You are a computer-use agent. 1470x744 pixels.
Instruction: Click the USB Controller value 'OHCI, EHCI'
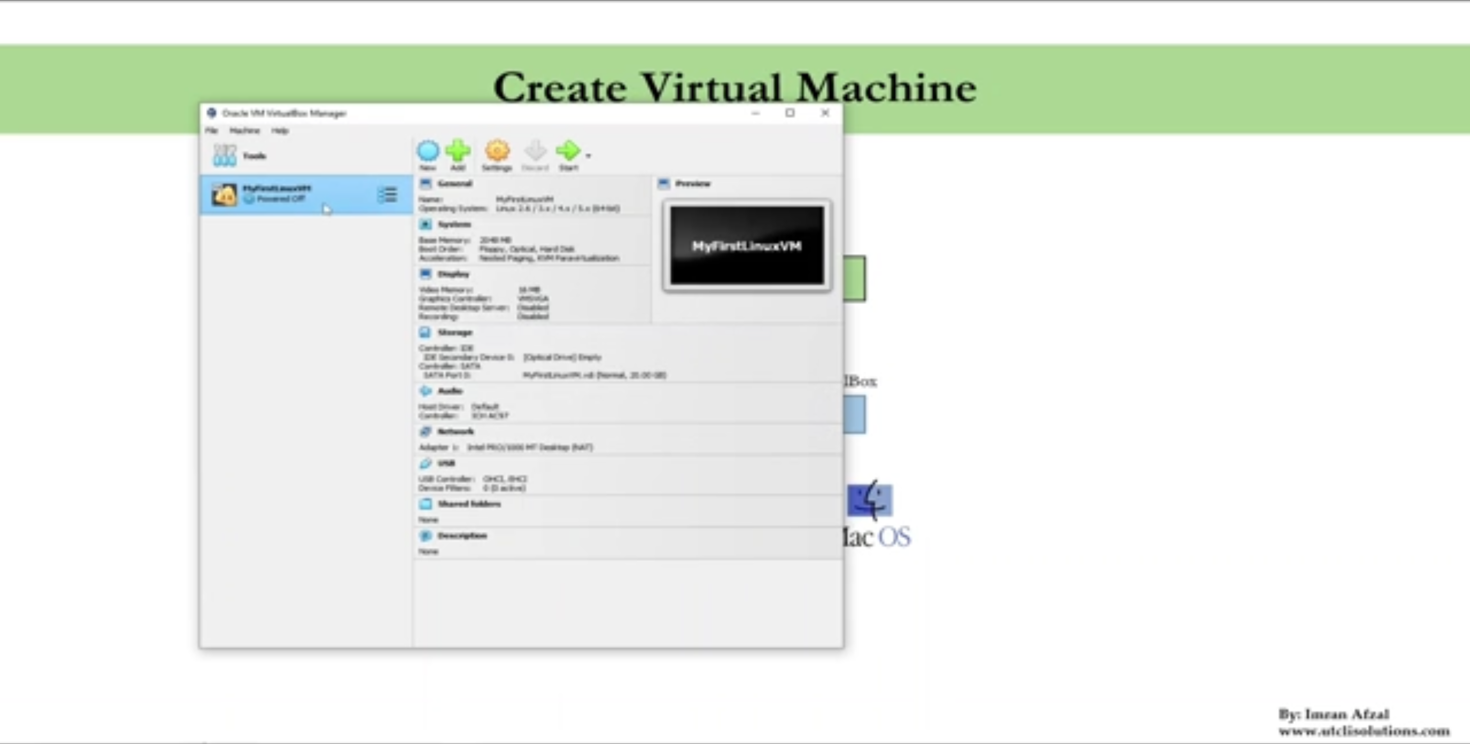coord(505,480)
